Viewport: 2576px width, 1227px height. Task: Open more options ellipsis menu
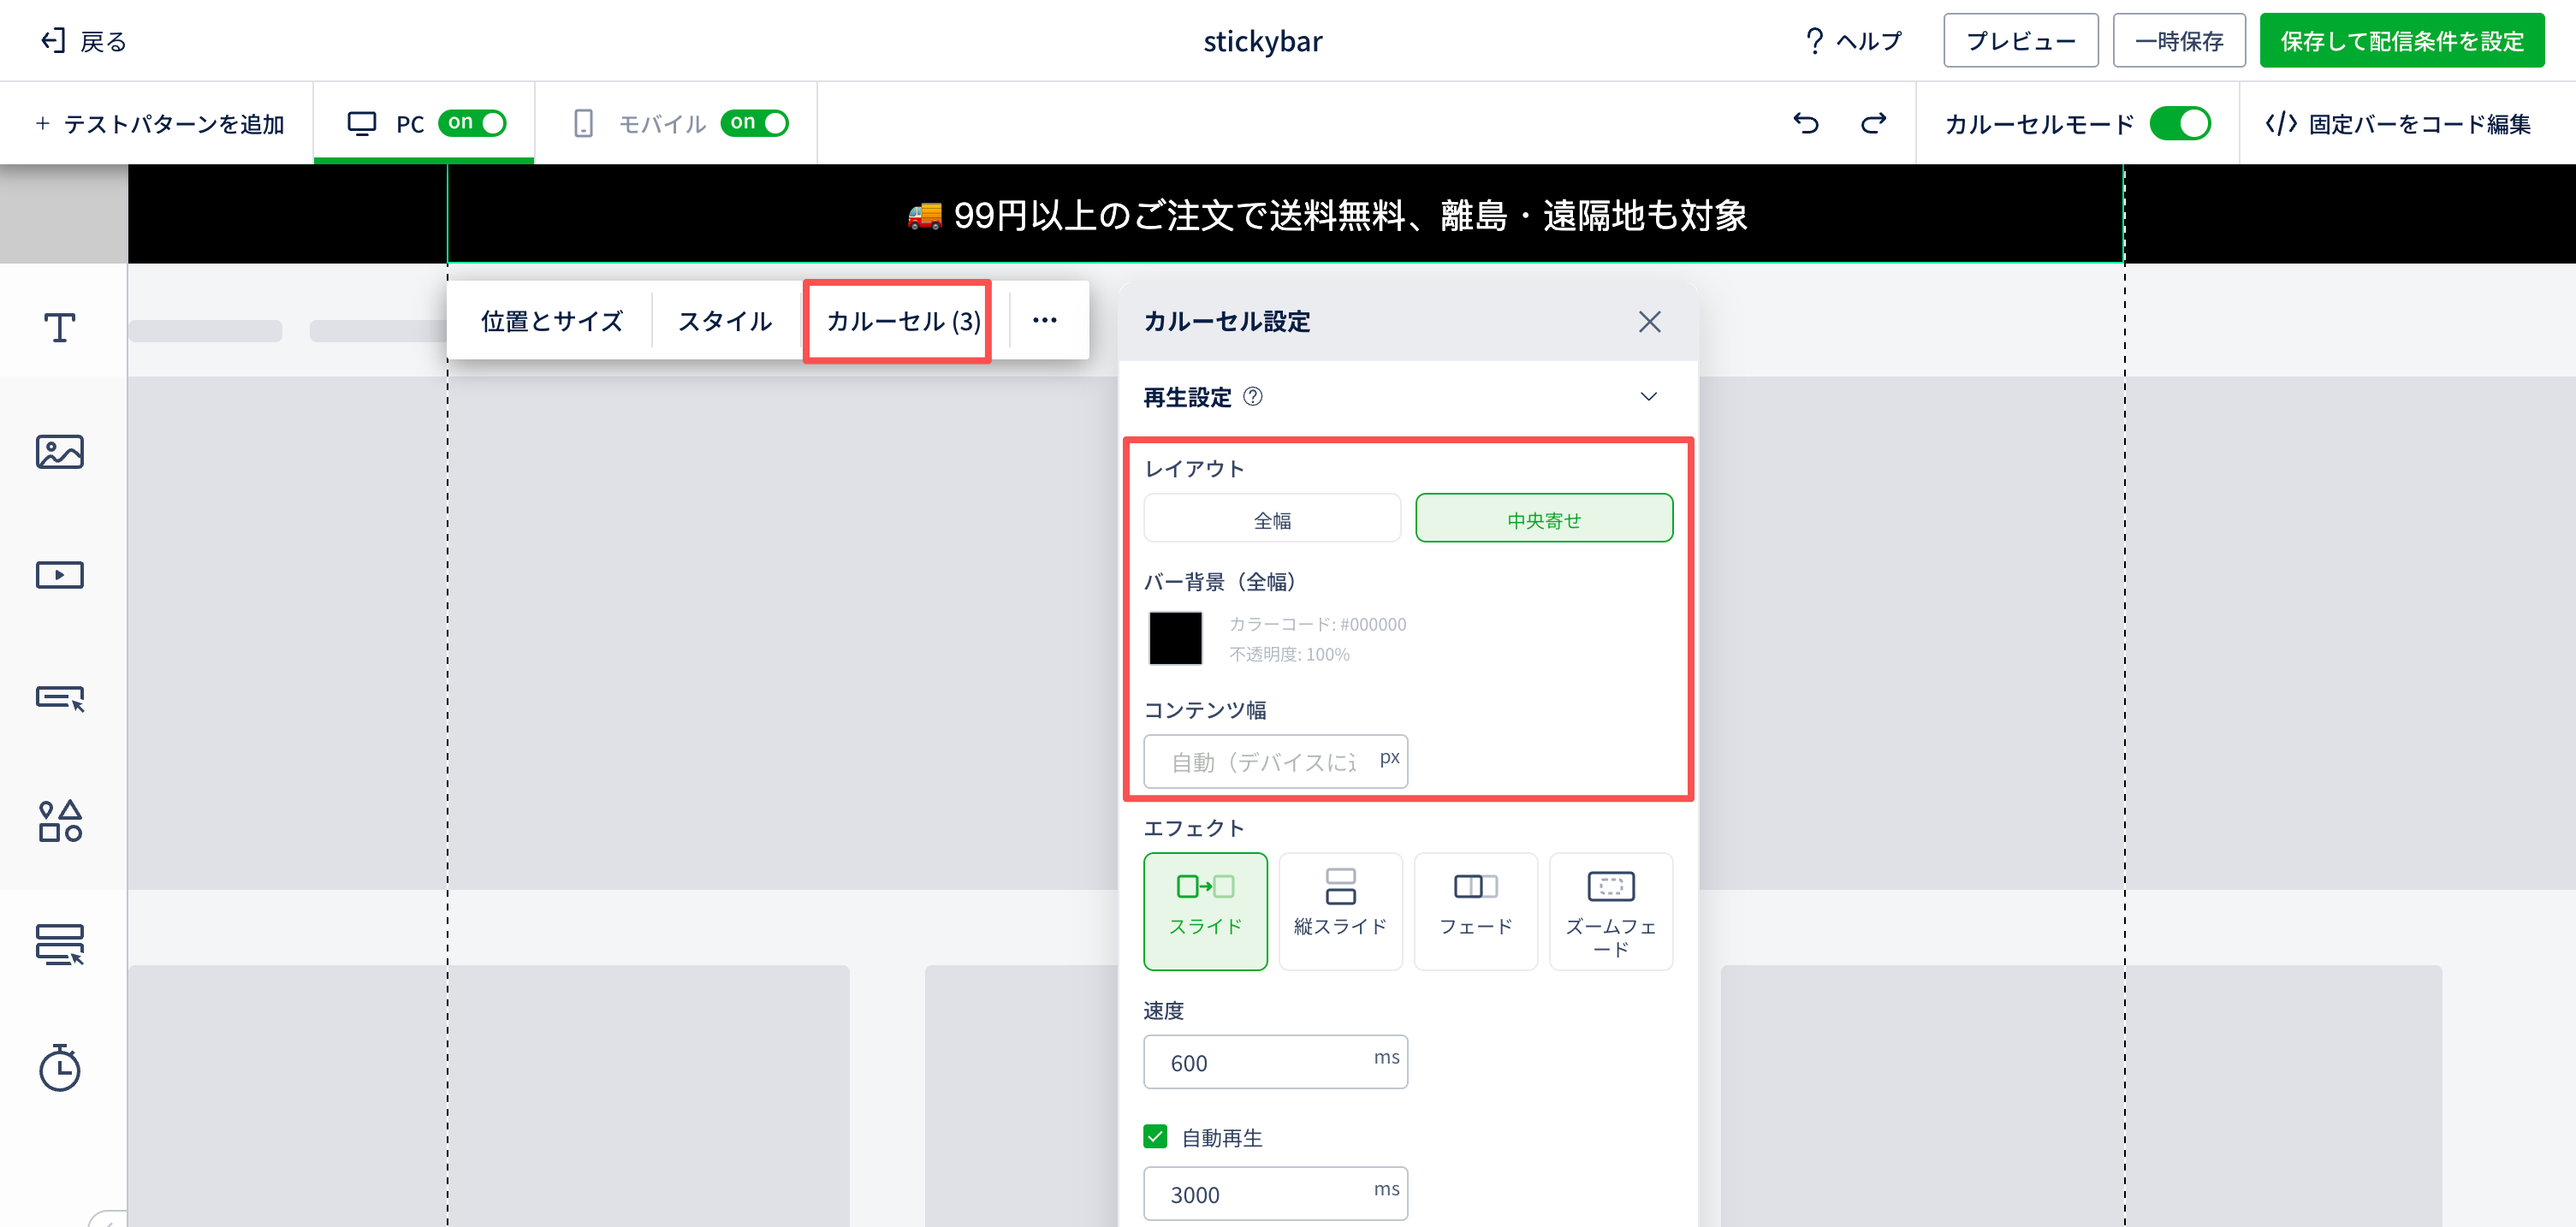click(1045, 320)
